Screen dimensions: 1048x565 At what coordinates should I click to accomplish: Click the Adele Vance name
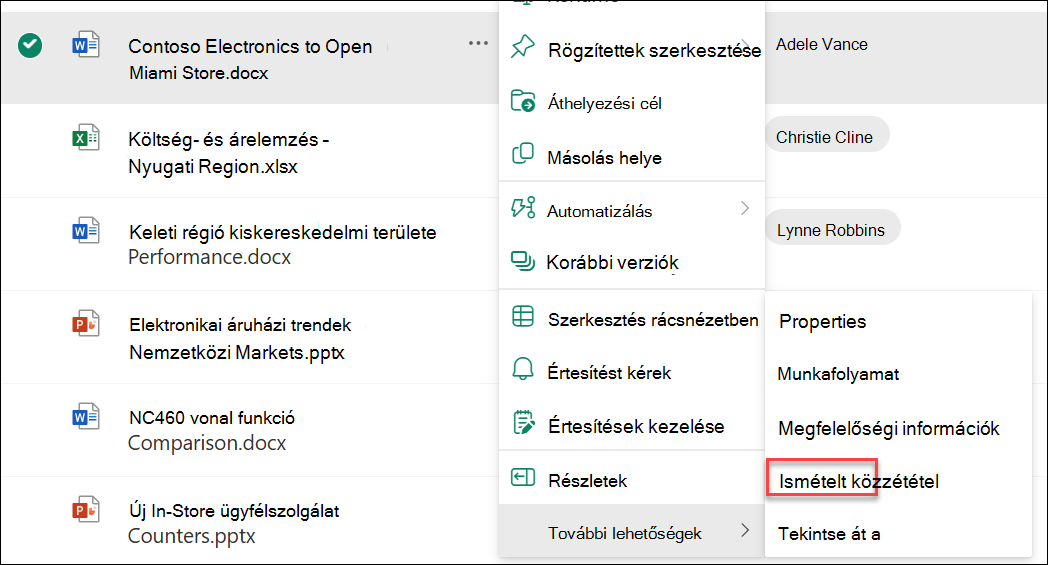click(x=821, y=44)
